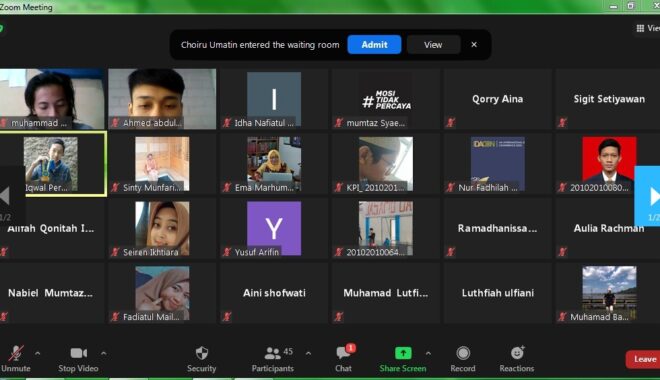This screenshot has height=380, width=660.
Task: Click muted mic icon on Sigit Setiyawan tile
Action: (x=562, y=123)
